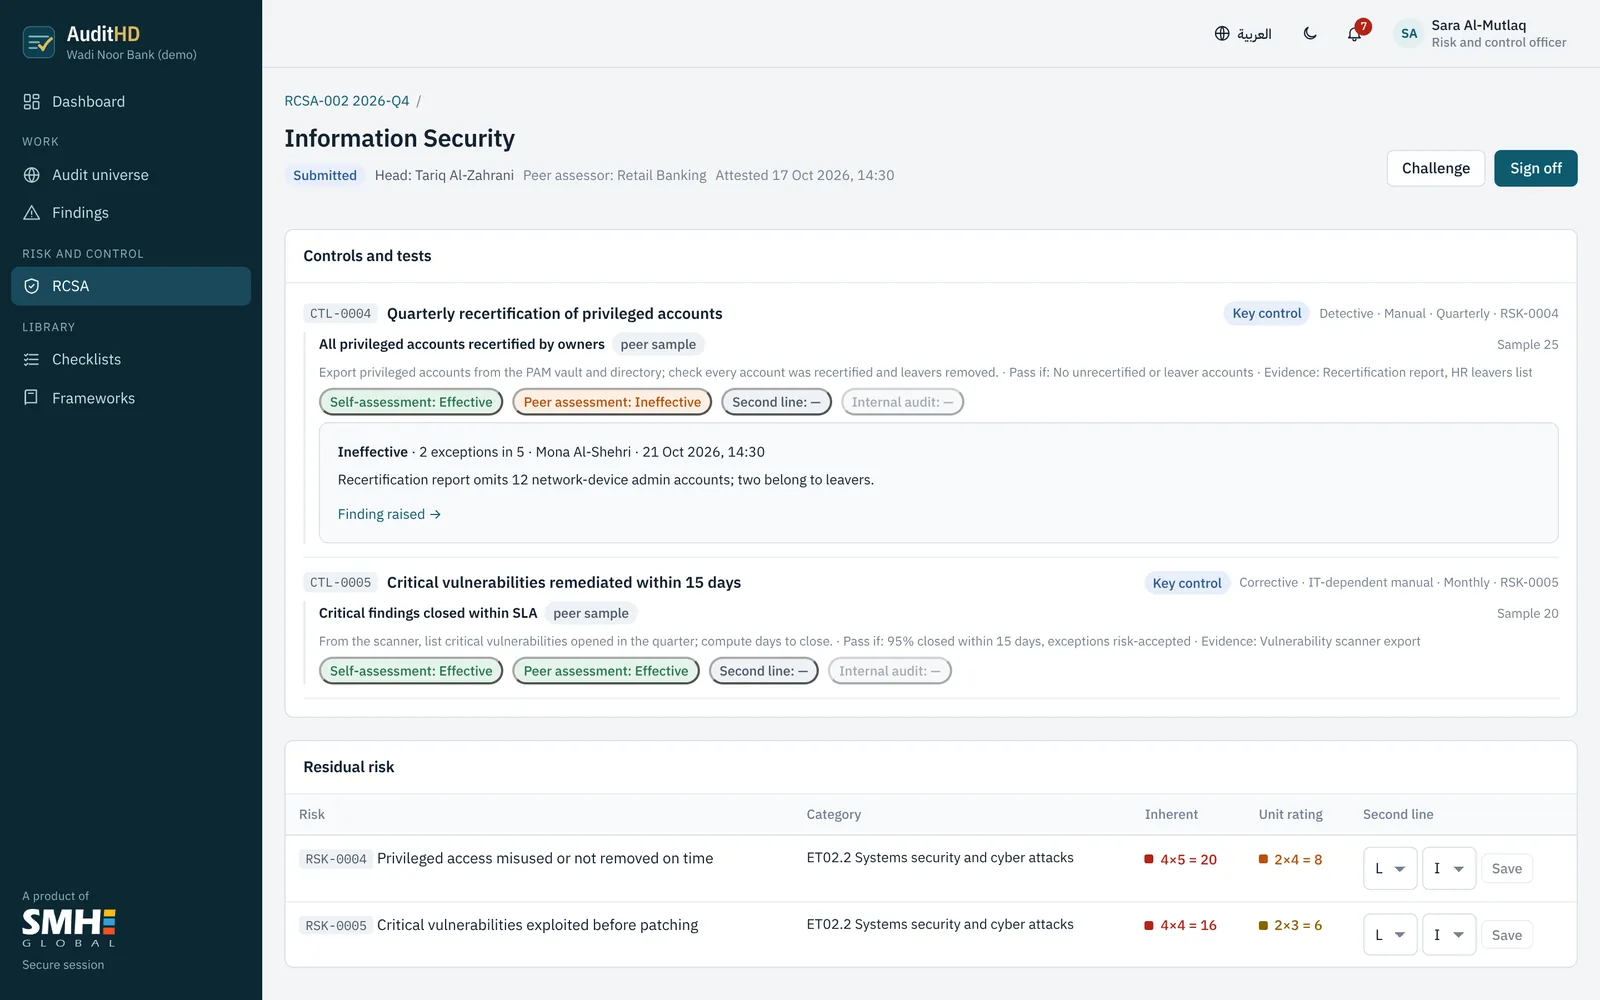This screenshot has height=1000, width=1600.
Task: Follow the Finding raised link
Action: (x=389, y=514)
